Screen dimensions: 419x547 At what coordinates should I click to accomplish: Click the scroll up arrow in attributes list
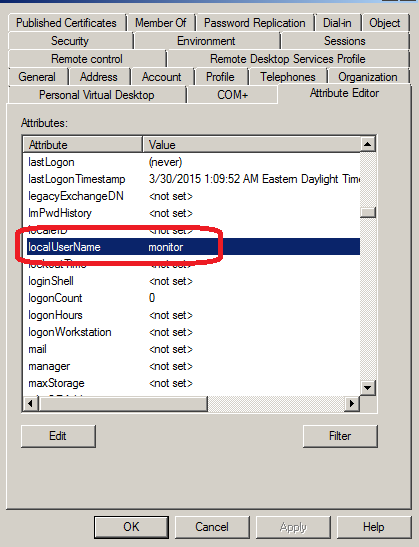[367, 144]
